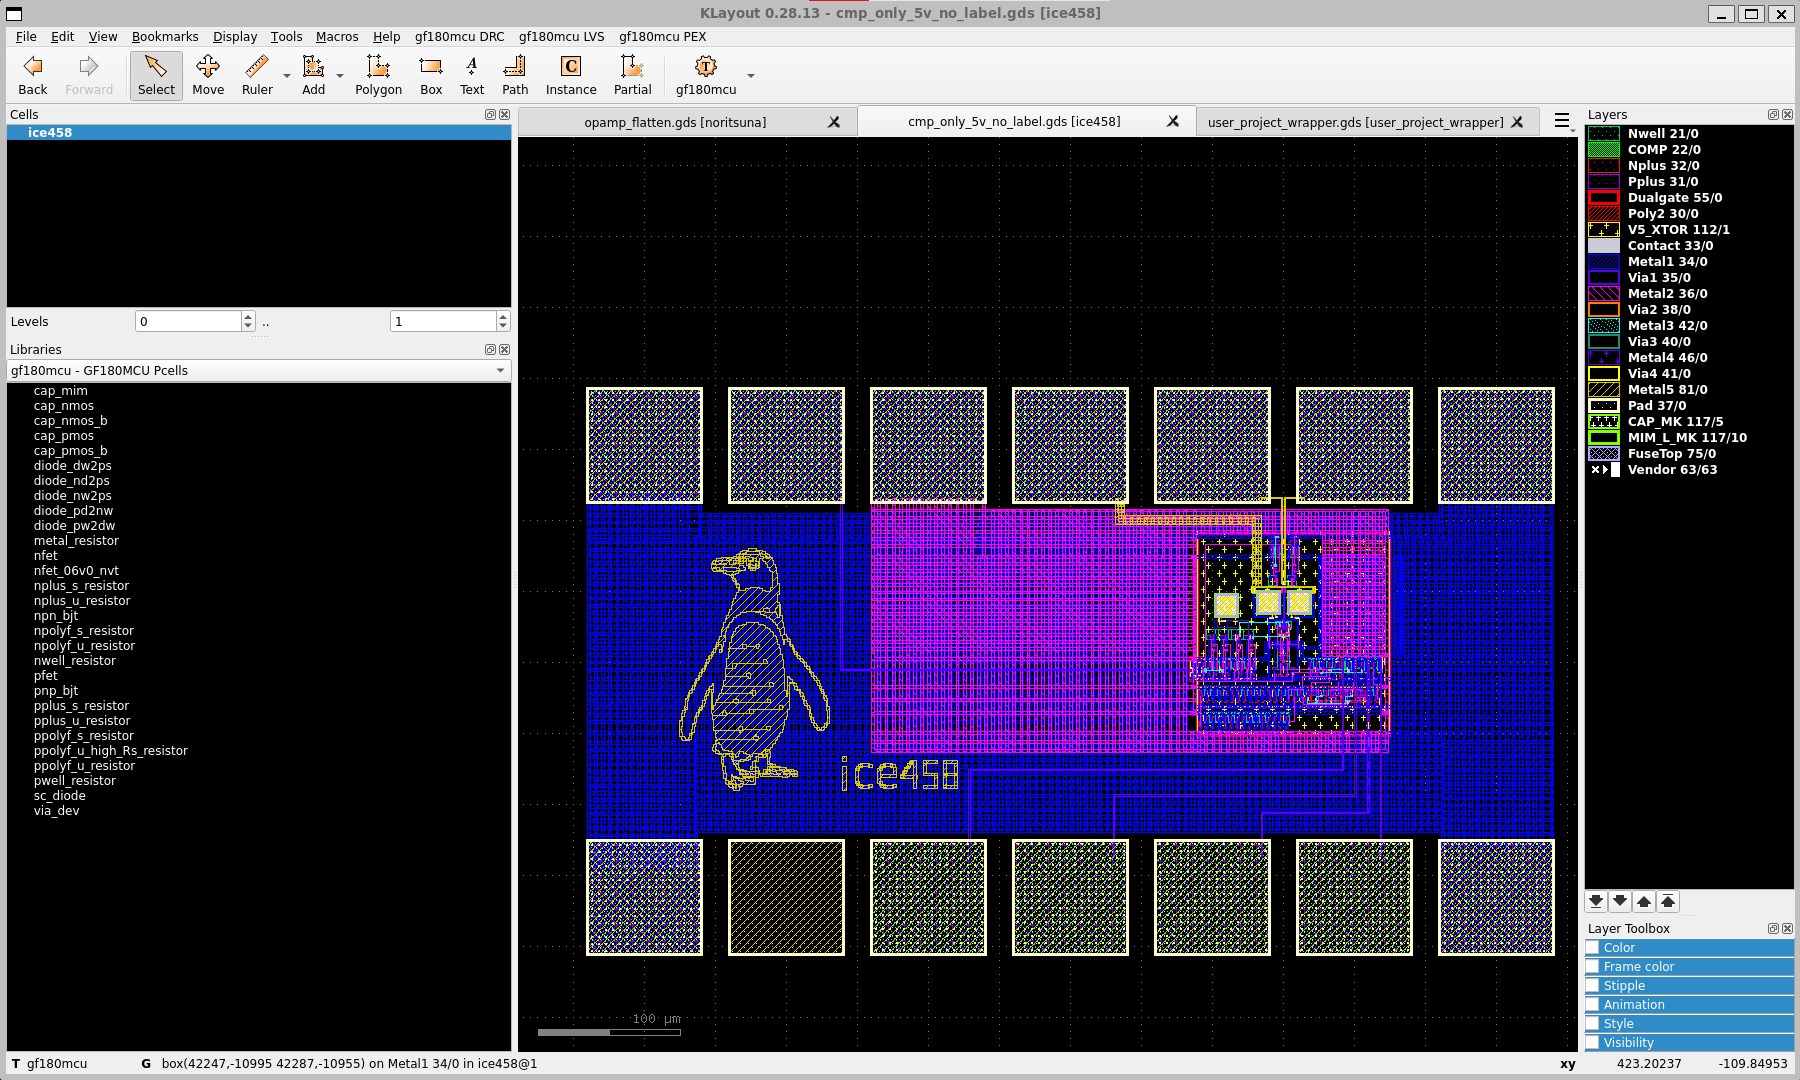Screen dimensions: 1800x1080
Task: Select via_dev in the library list
Action: click(56, 811)
